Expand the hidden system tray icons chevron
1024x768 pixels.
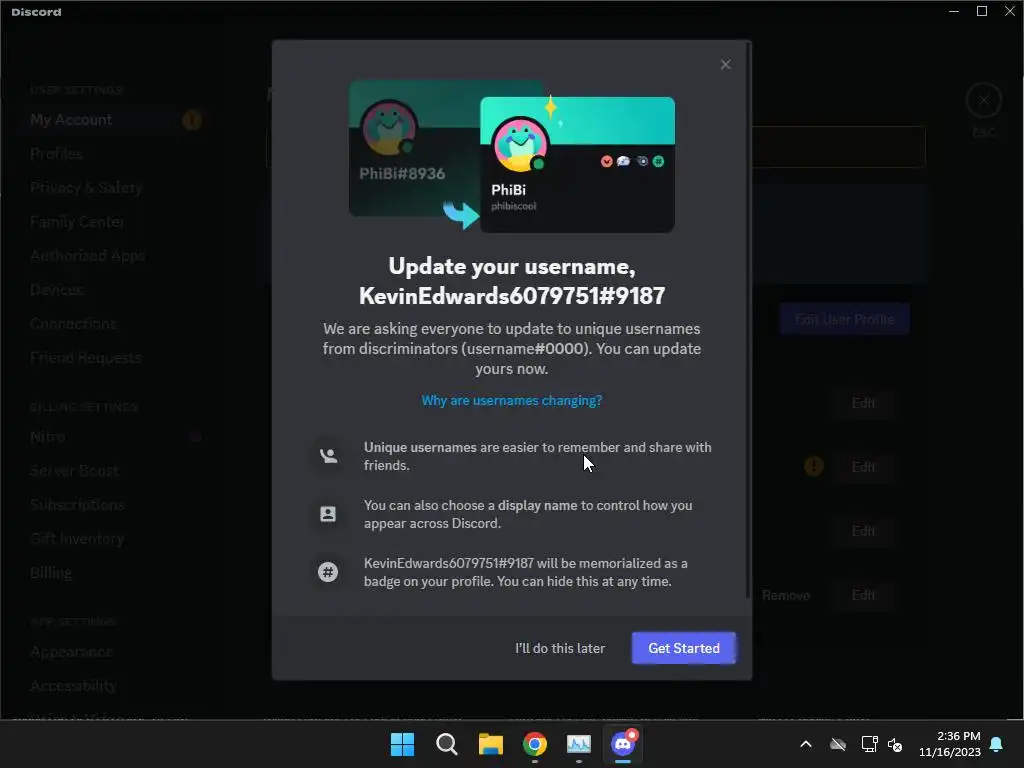pyautogui.click(x=806, y=744)
